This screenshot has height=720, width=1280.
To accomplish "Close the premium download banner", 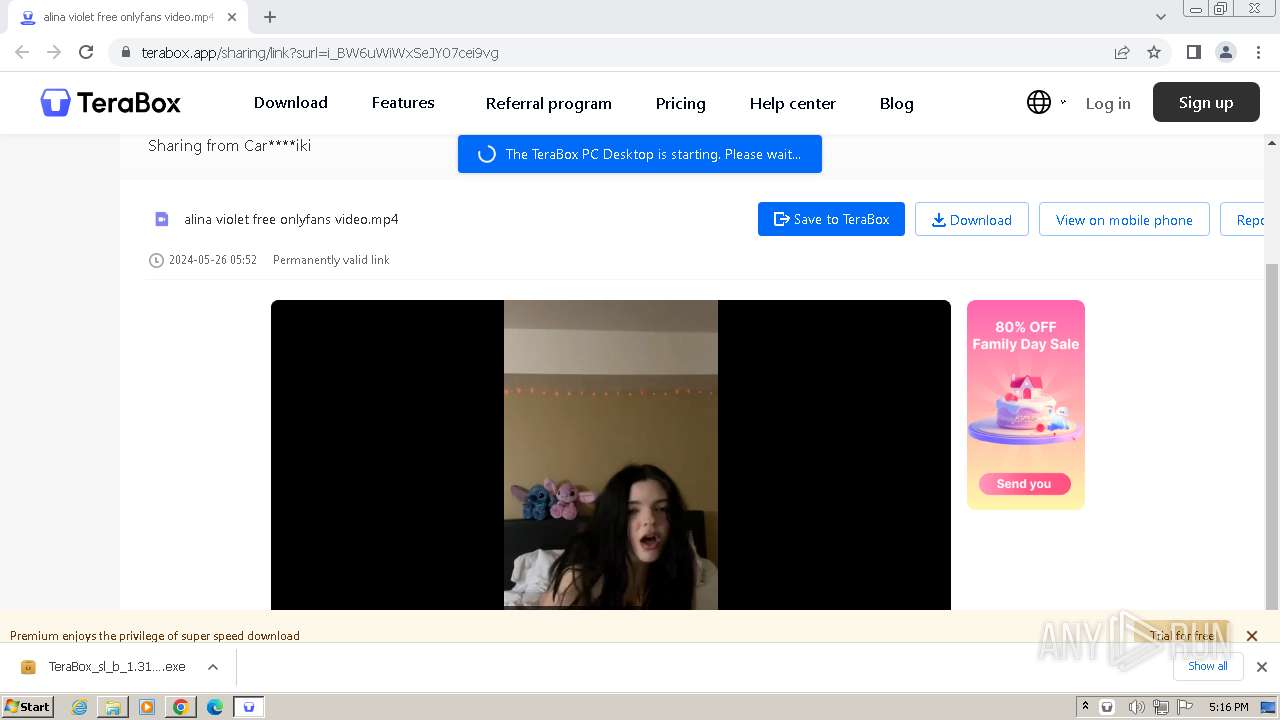I will point(1251,636).
